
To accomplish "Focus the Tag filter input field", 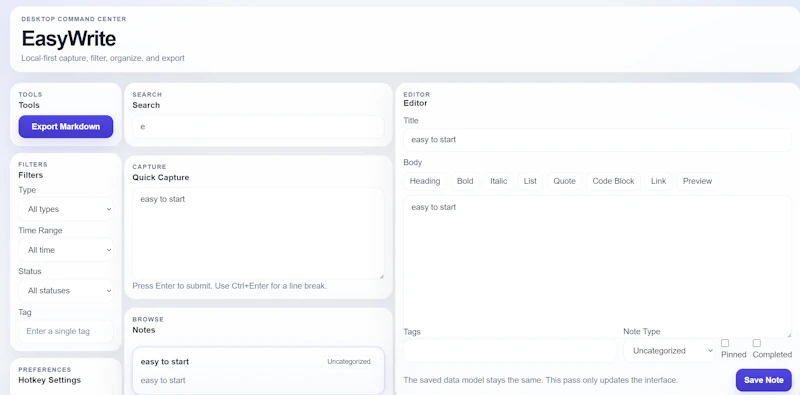I will (66, 331).
